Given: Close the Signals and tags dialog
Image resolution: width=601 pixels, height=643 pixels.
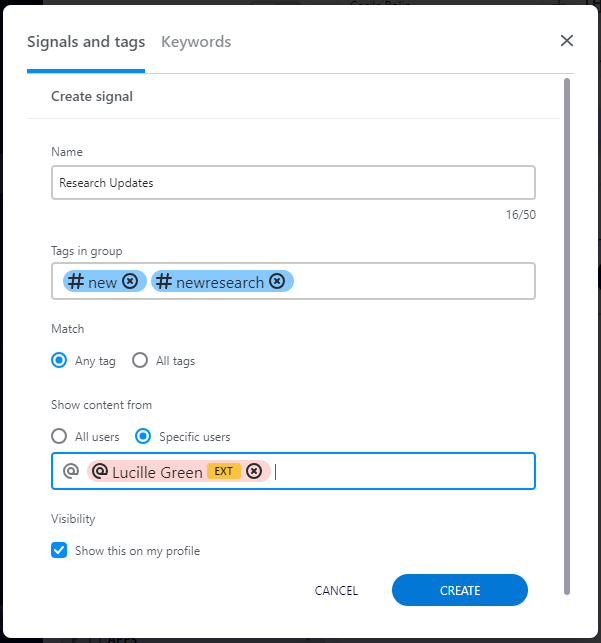Looking at the screenshot, I should 567,41.
